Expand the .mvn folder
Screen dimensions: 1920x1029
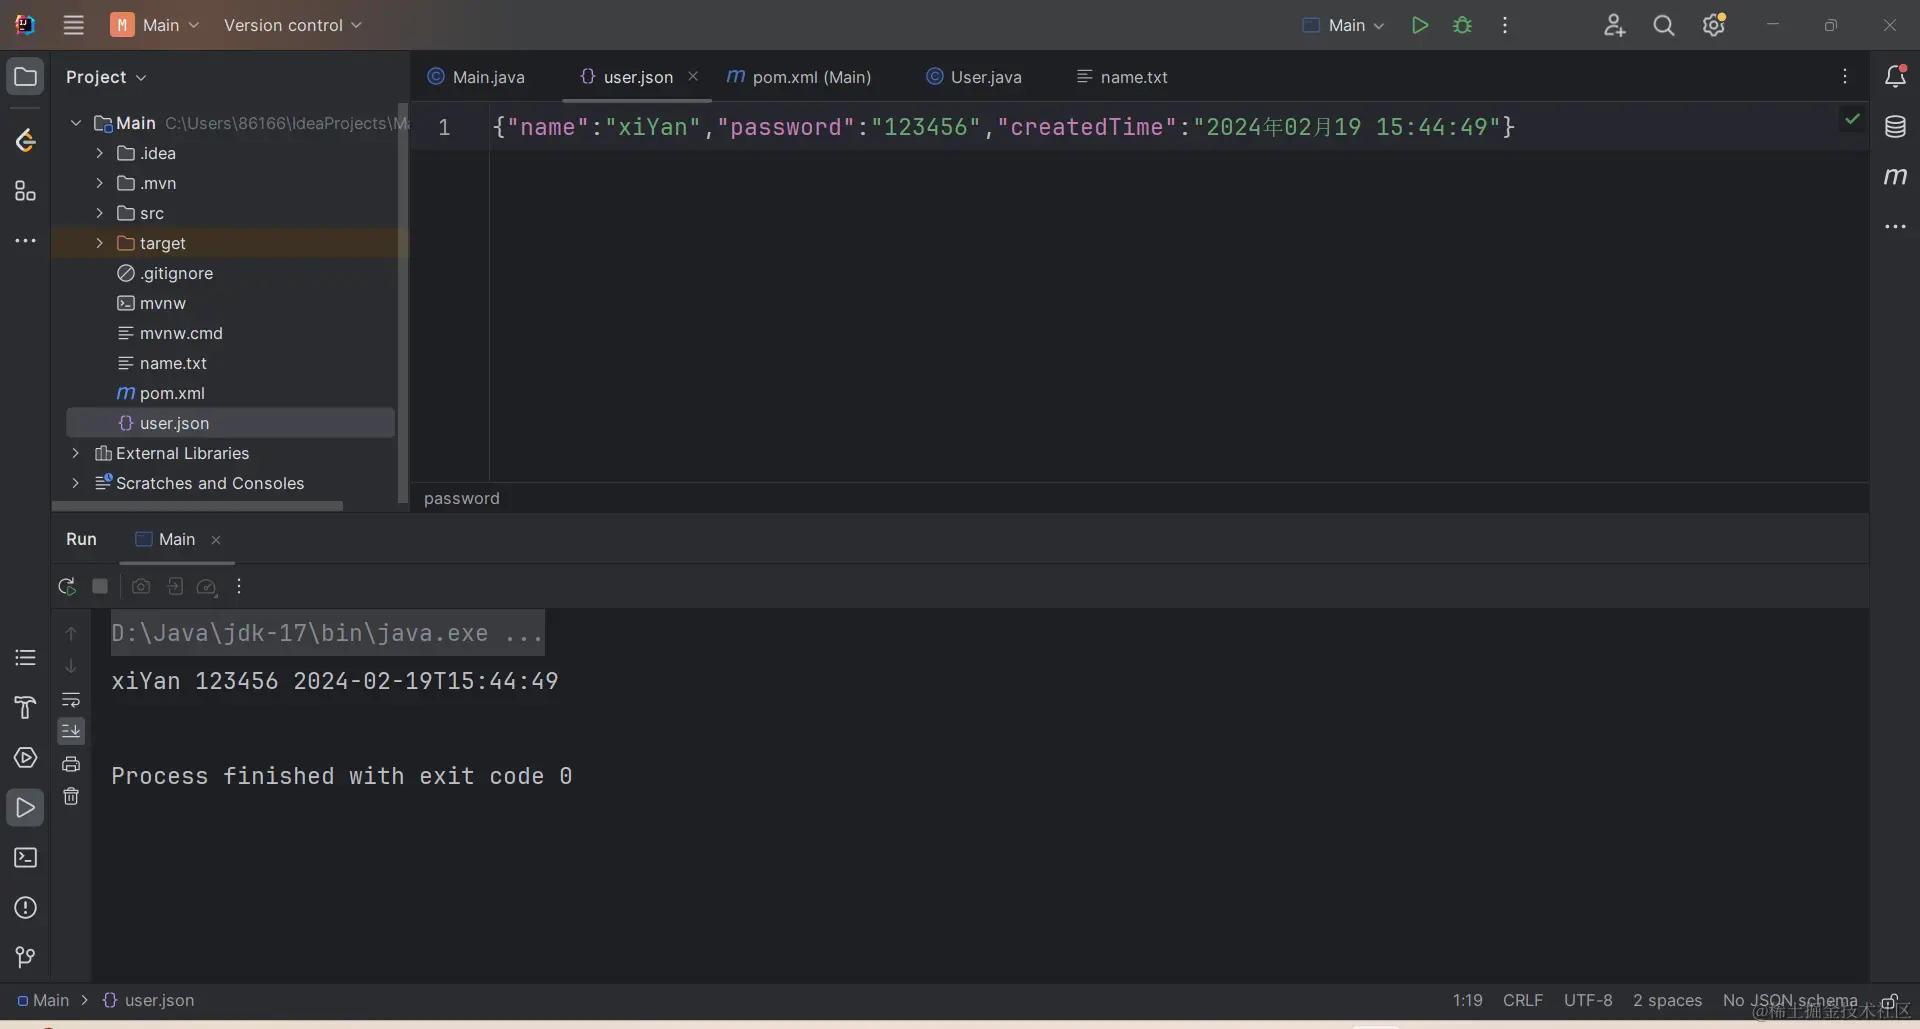pyautogui.click(x=99, y=183)
